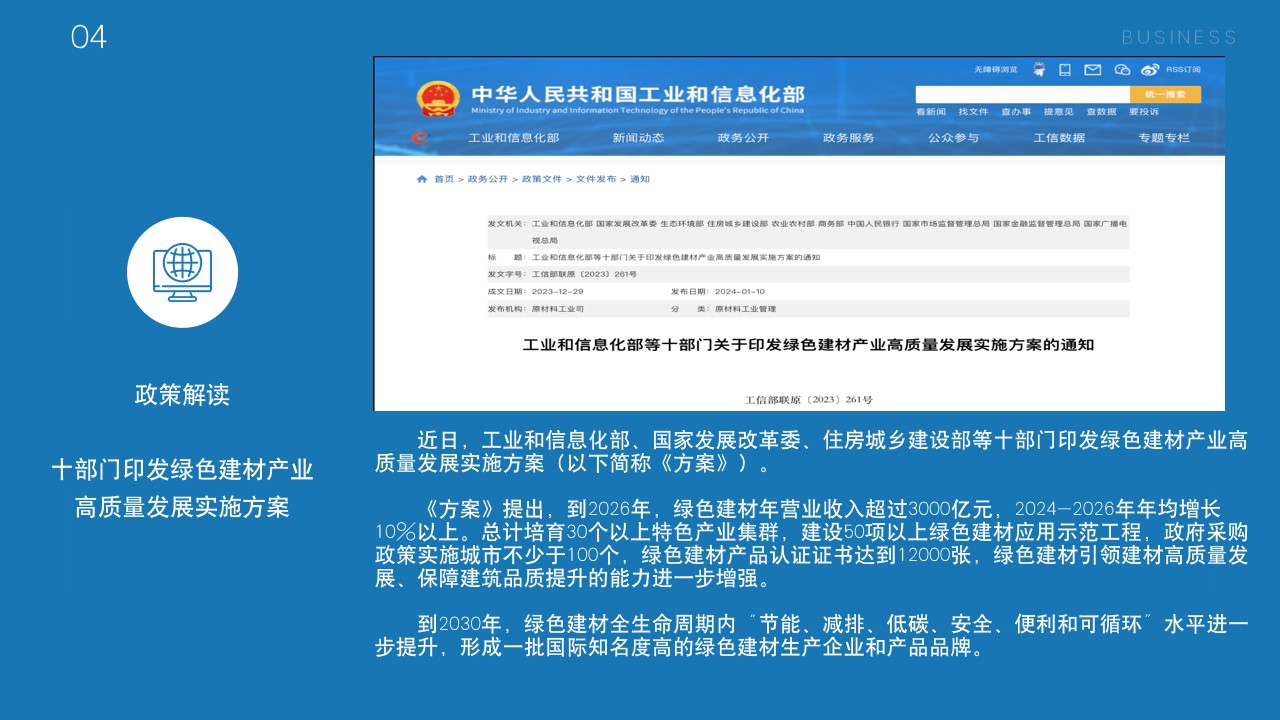Click the globe monitor icon on slide
This screenshot has width=1280, height=720.
click(x=182, y=272)
